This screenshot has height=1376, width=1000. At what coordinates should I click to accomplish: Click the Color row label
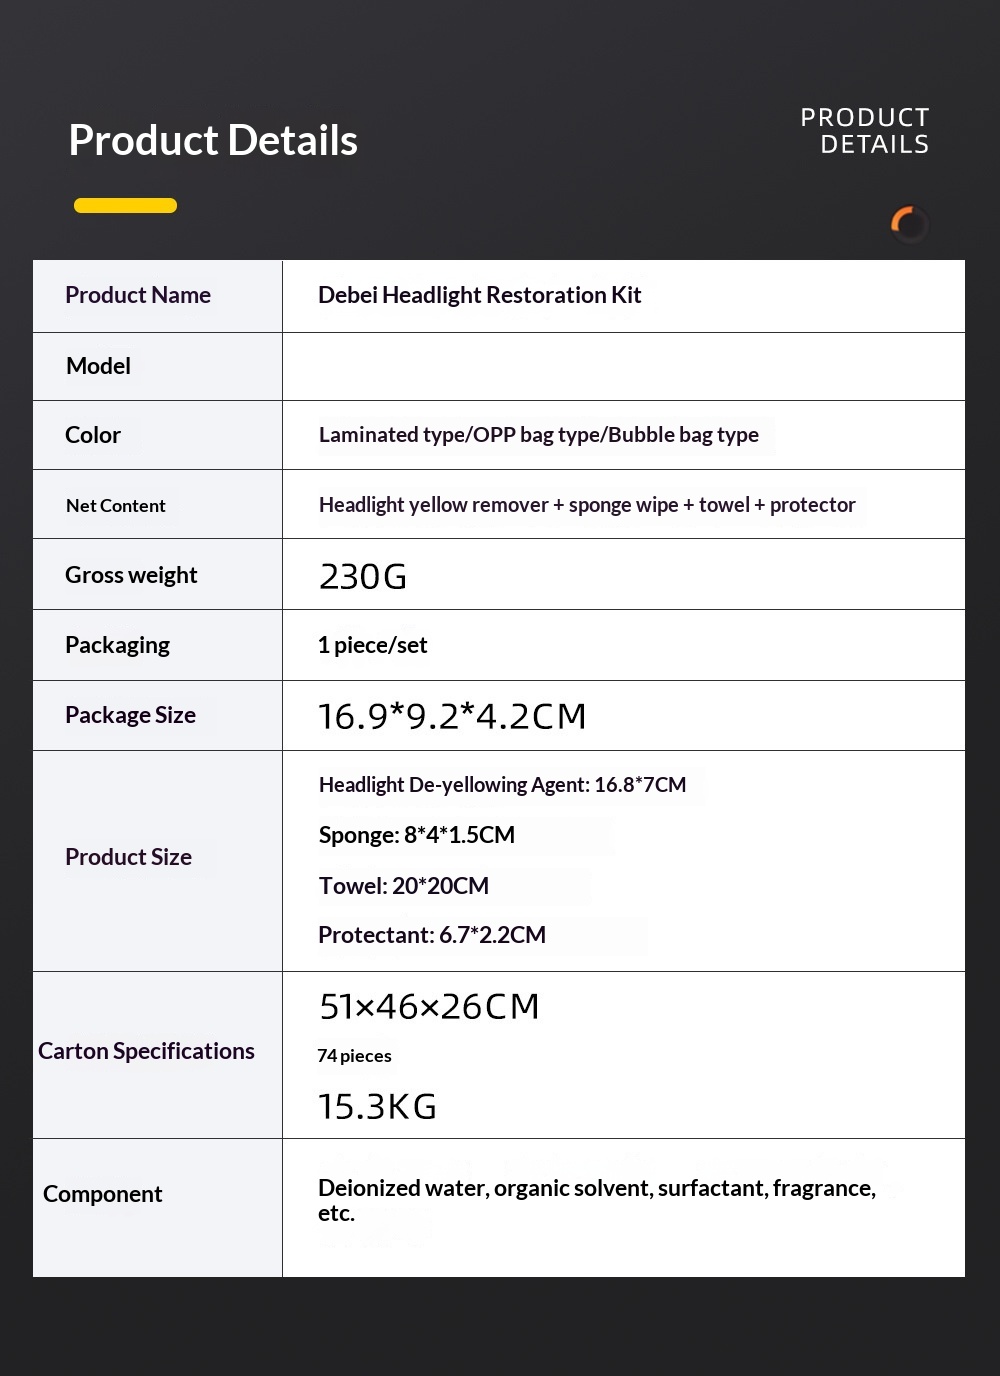[x=93, y=435]
